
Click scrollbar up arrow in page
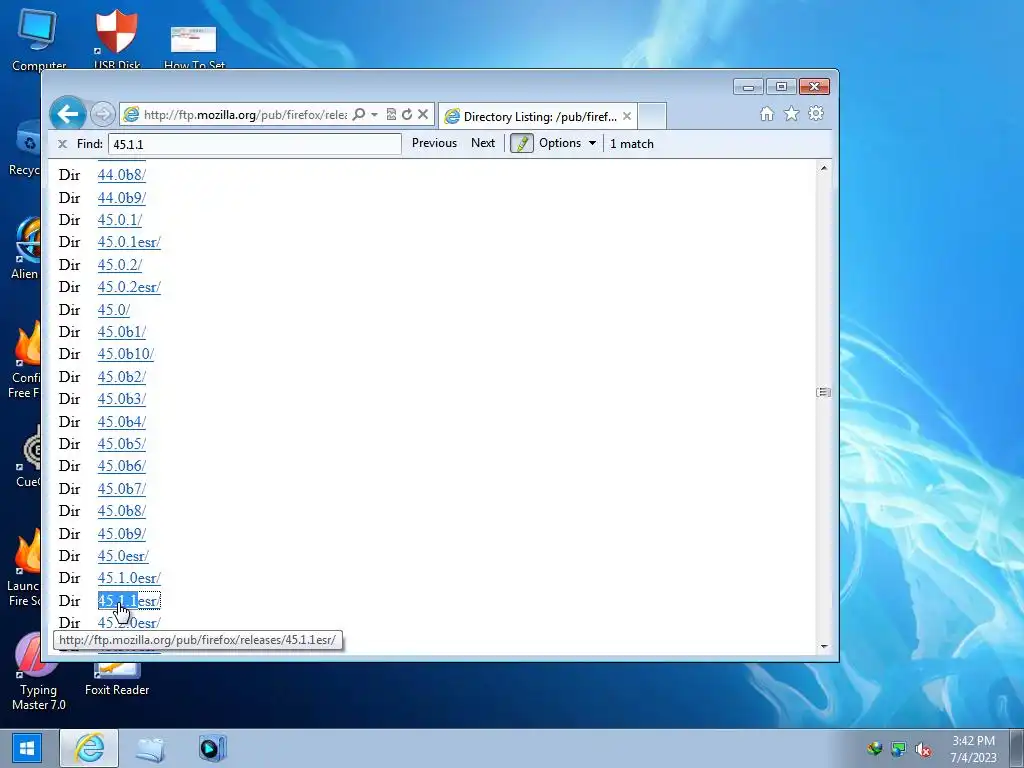click(x=824, y=168)
